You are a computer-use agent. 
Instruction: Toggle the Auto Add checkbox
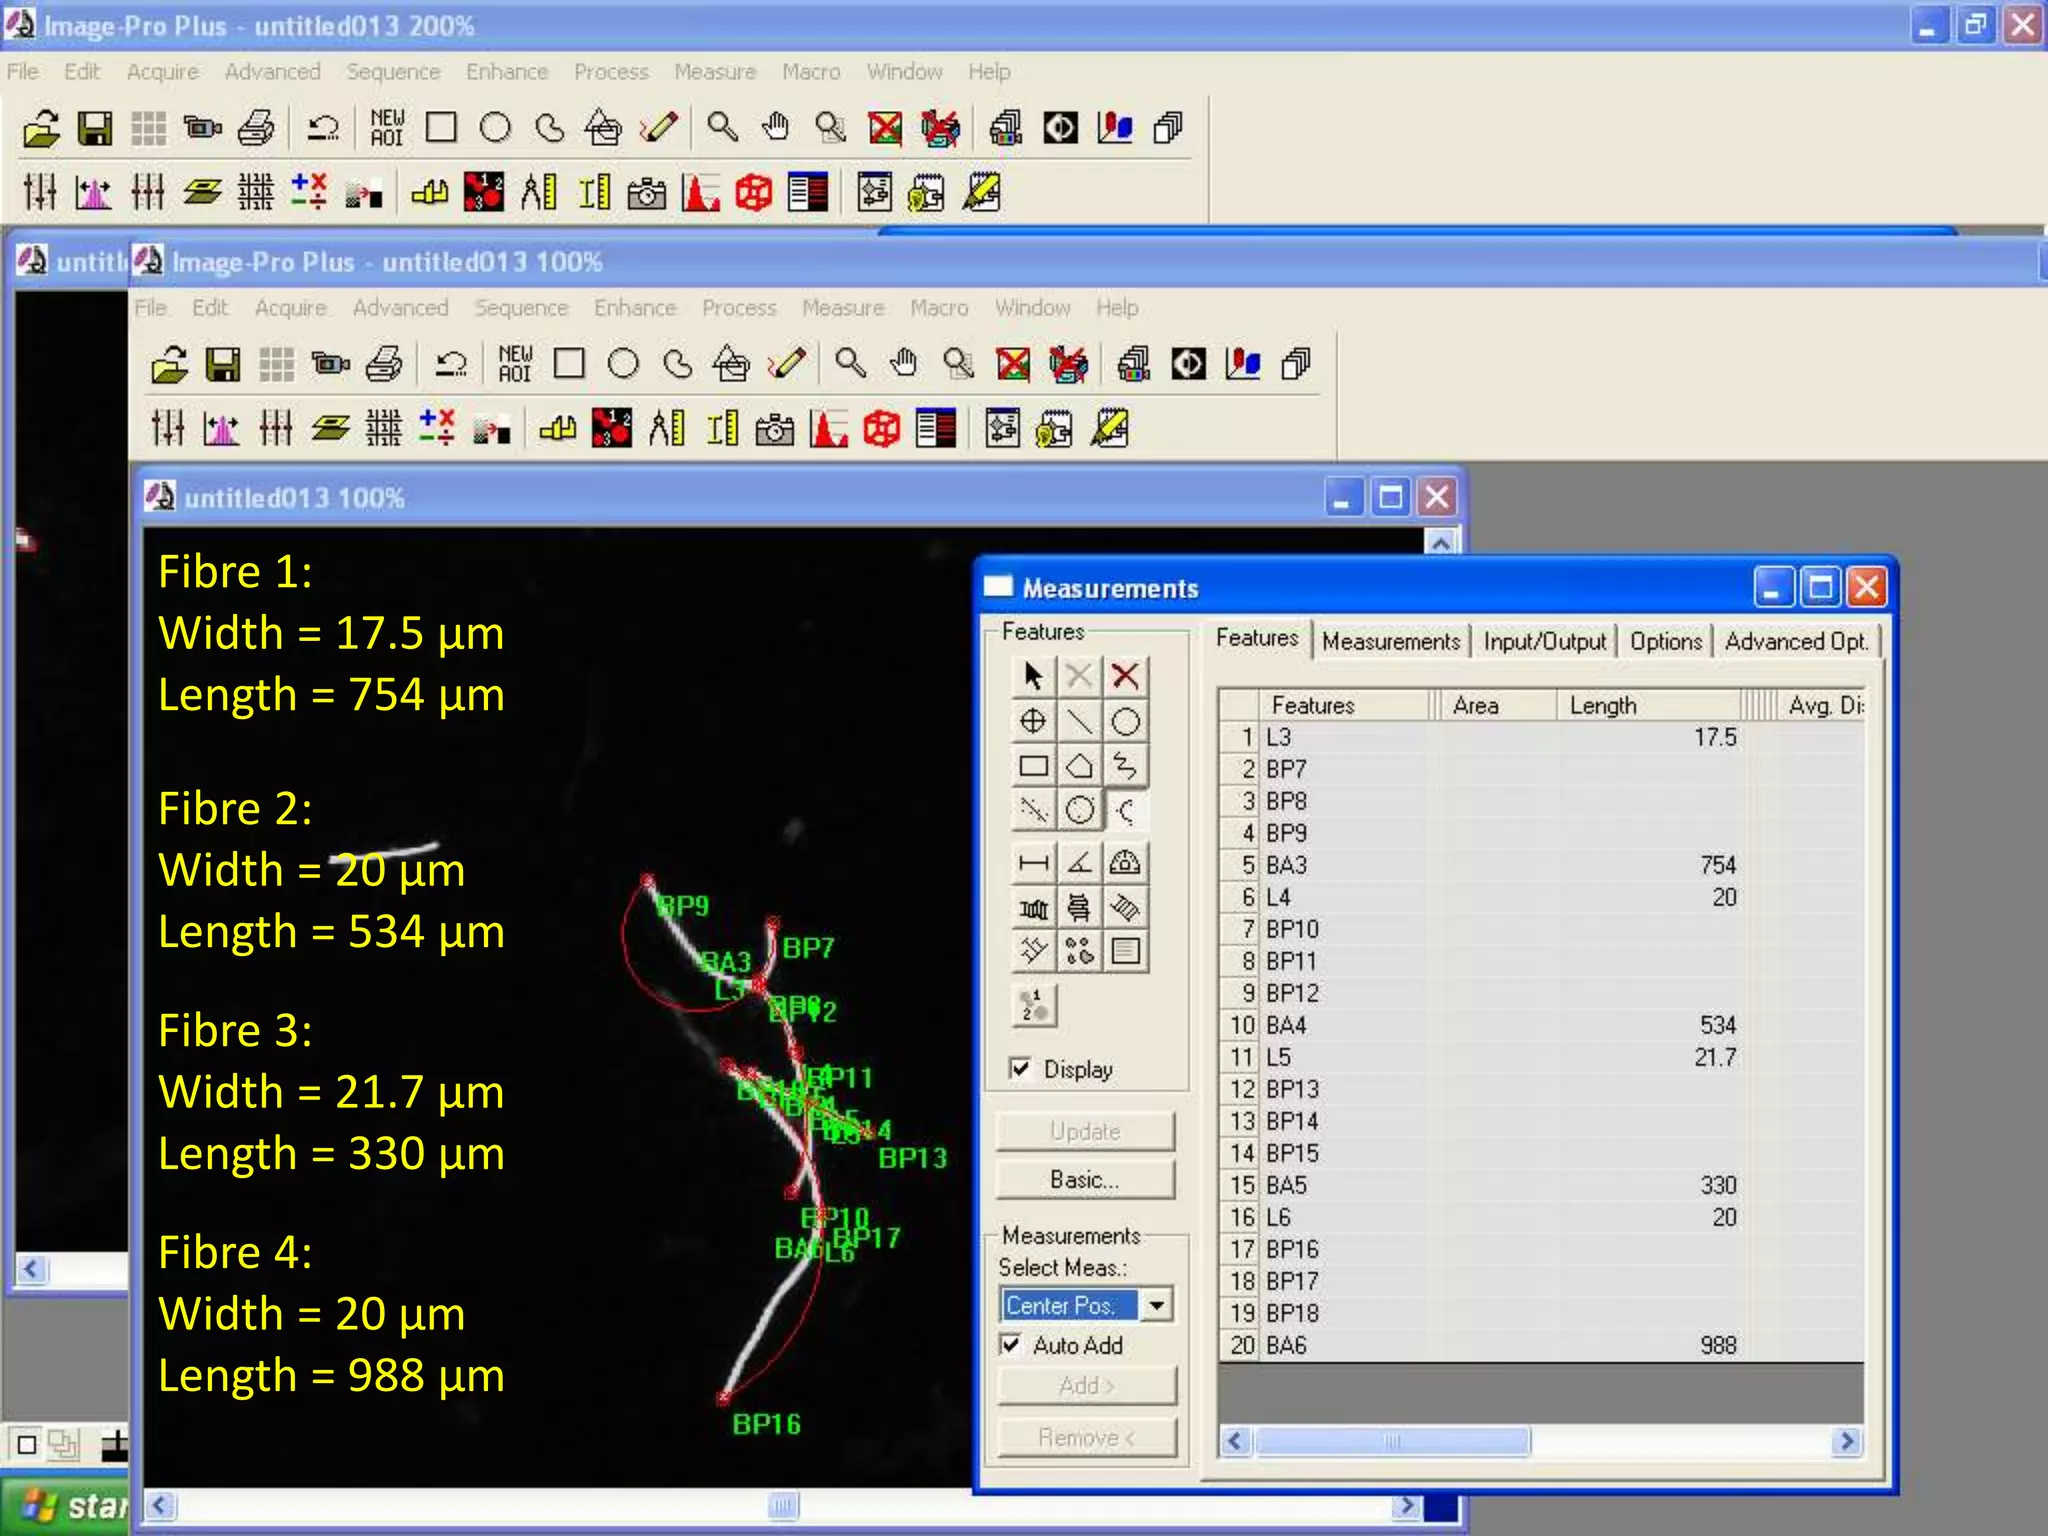pyautogui.click(x=1011, y=1344)
